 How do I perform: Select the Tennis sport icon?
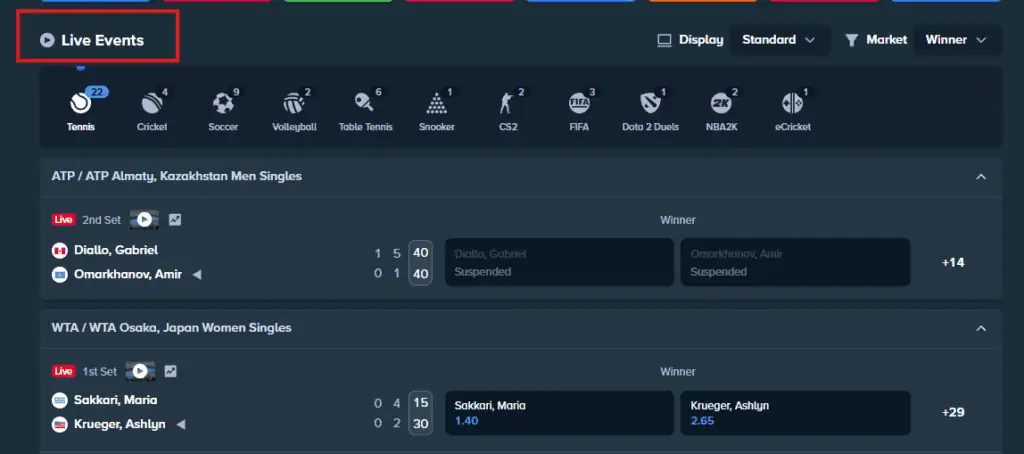[x=81, y=104]
